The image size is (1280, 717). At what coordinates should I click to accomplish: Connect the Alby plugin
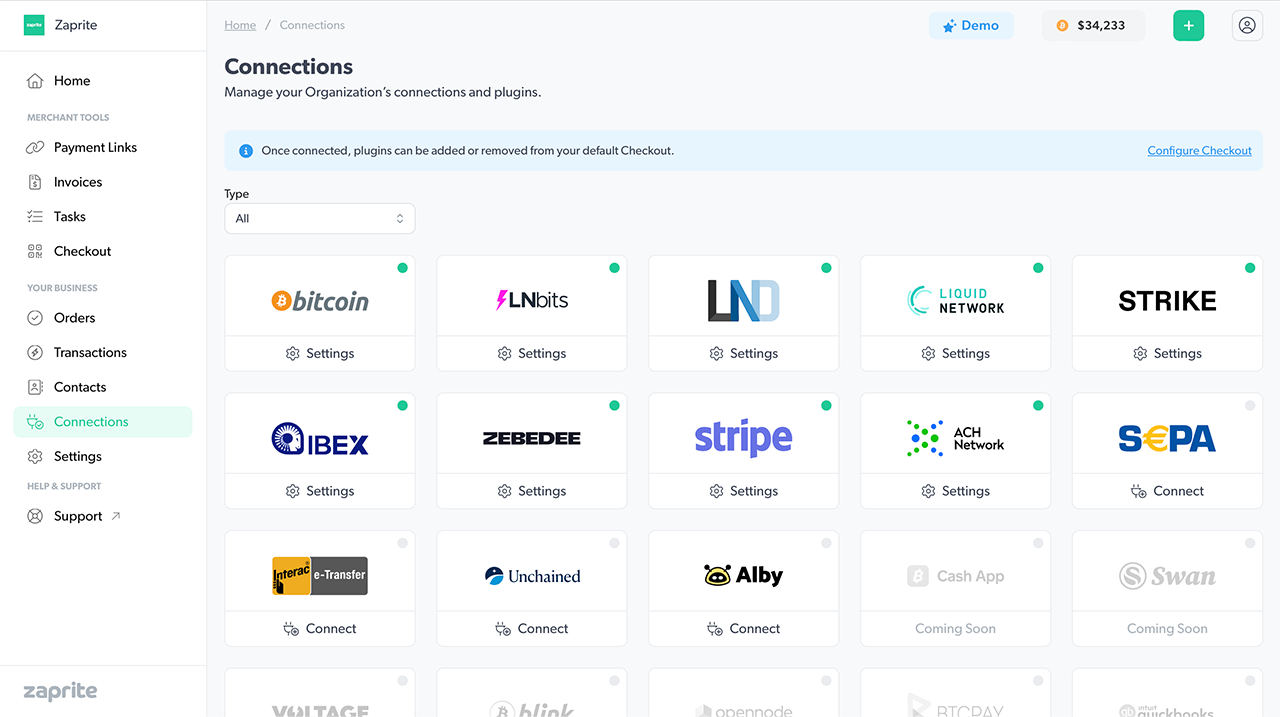(743, 629)
